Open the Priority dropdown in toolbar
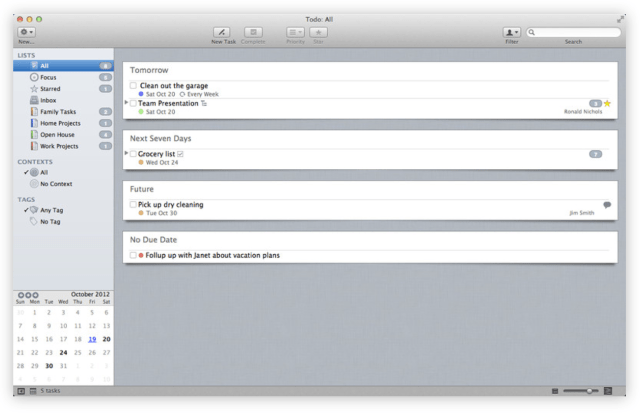Screen dimensions: 640x413 click(295, 32)
